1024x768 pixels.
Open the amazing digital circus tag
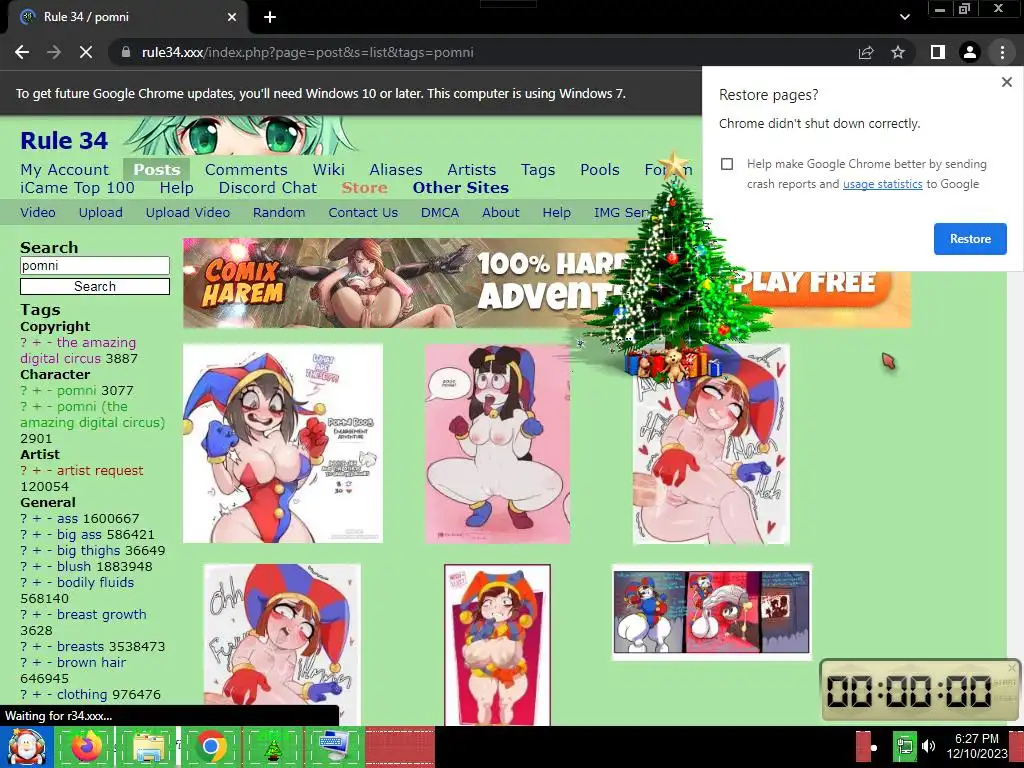point(78,351)
